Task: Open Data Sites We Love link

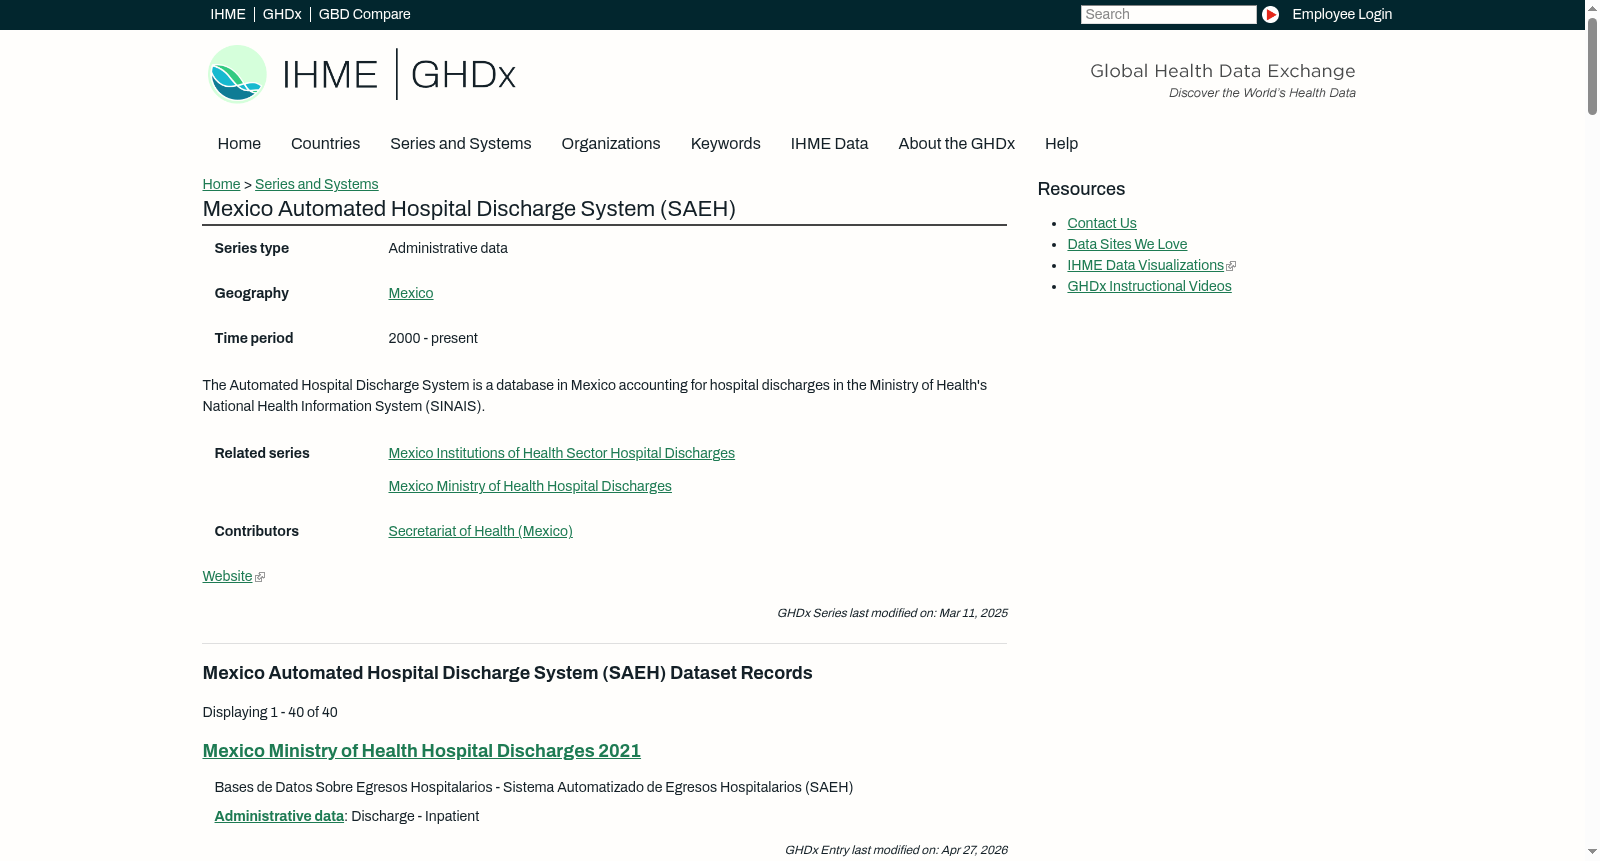Action: [1127, 244]
